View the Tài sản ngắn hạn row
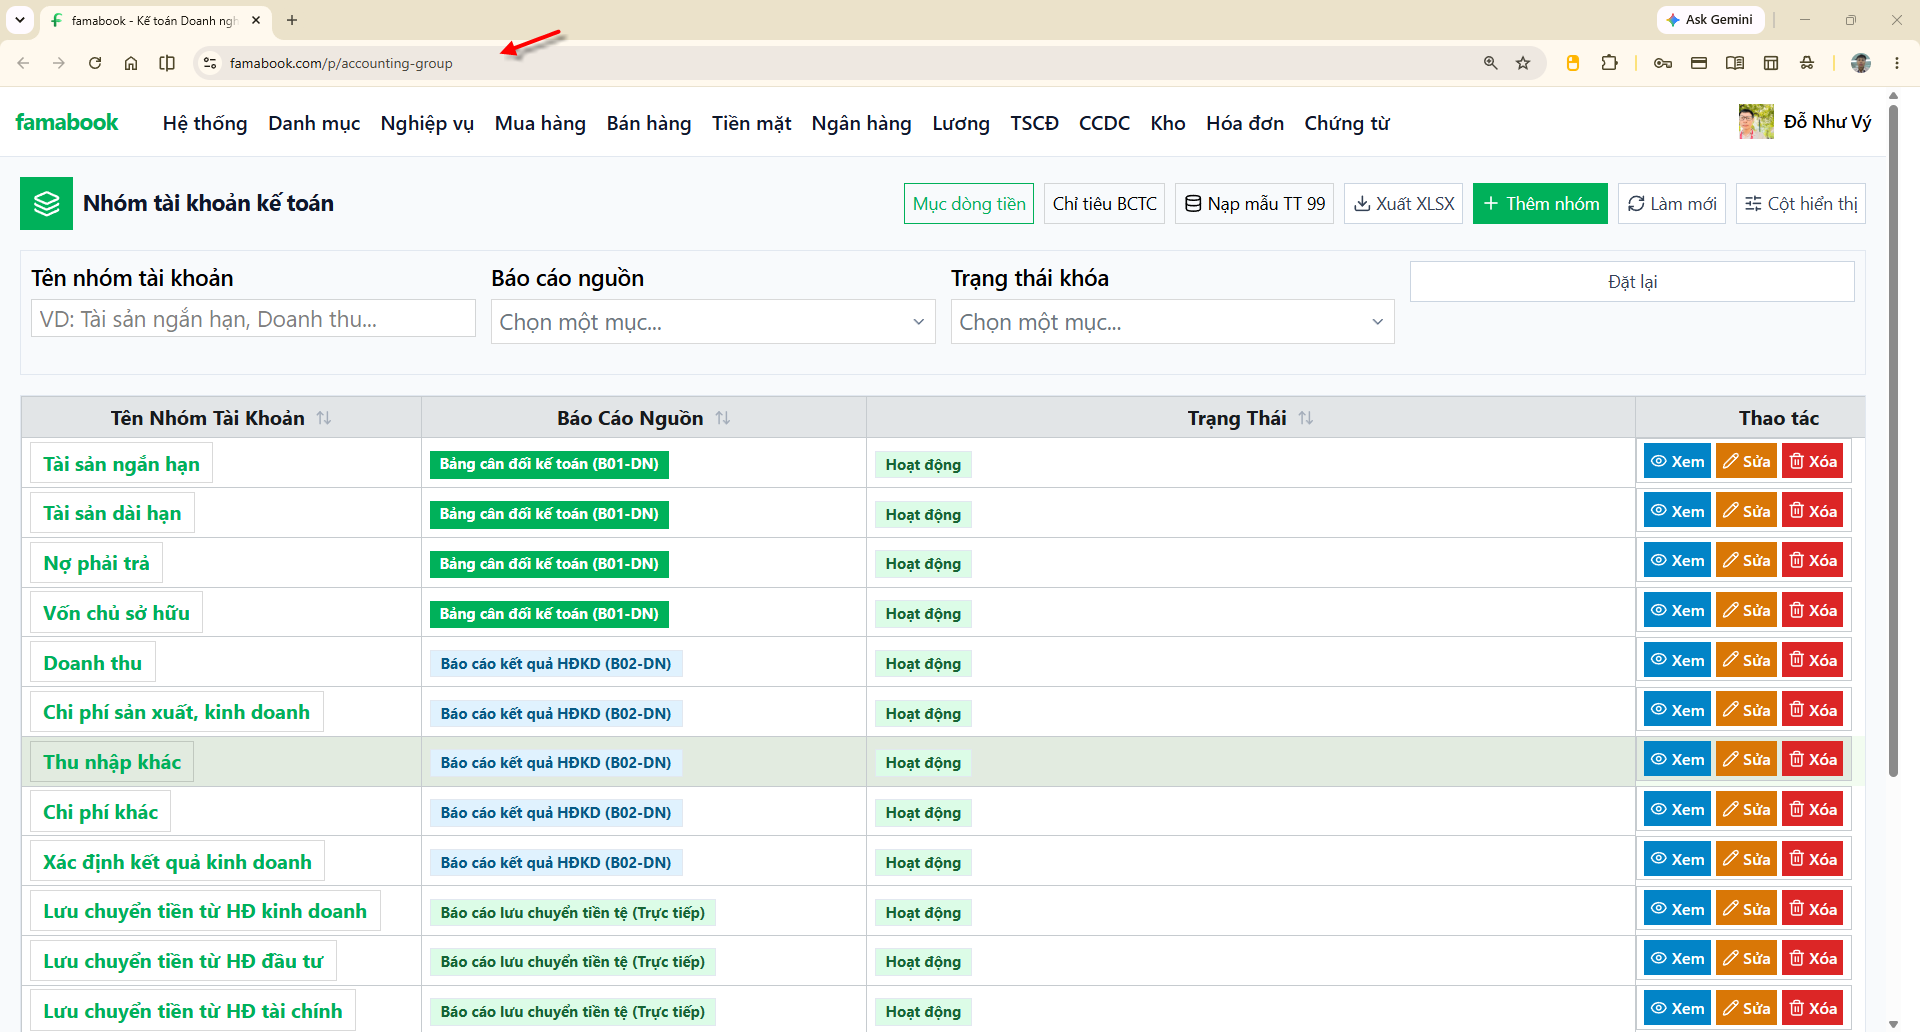This screenshot has height=1032, width=1920. click(x=1677, y=461)
